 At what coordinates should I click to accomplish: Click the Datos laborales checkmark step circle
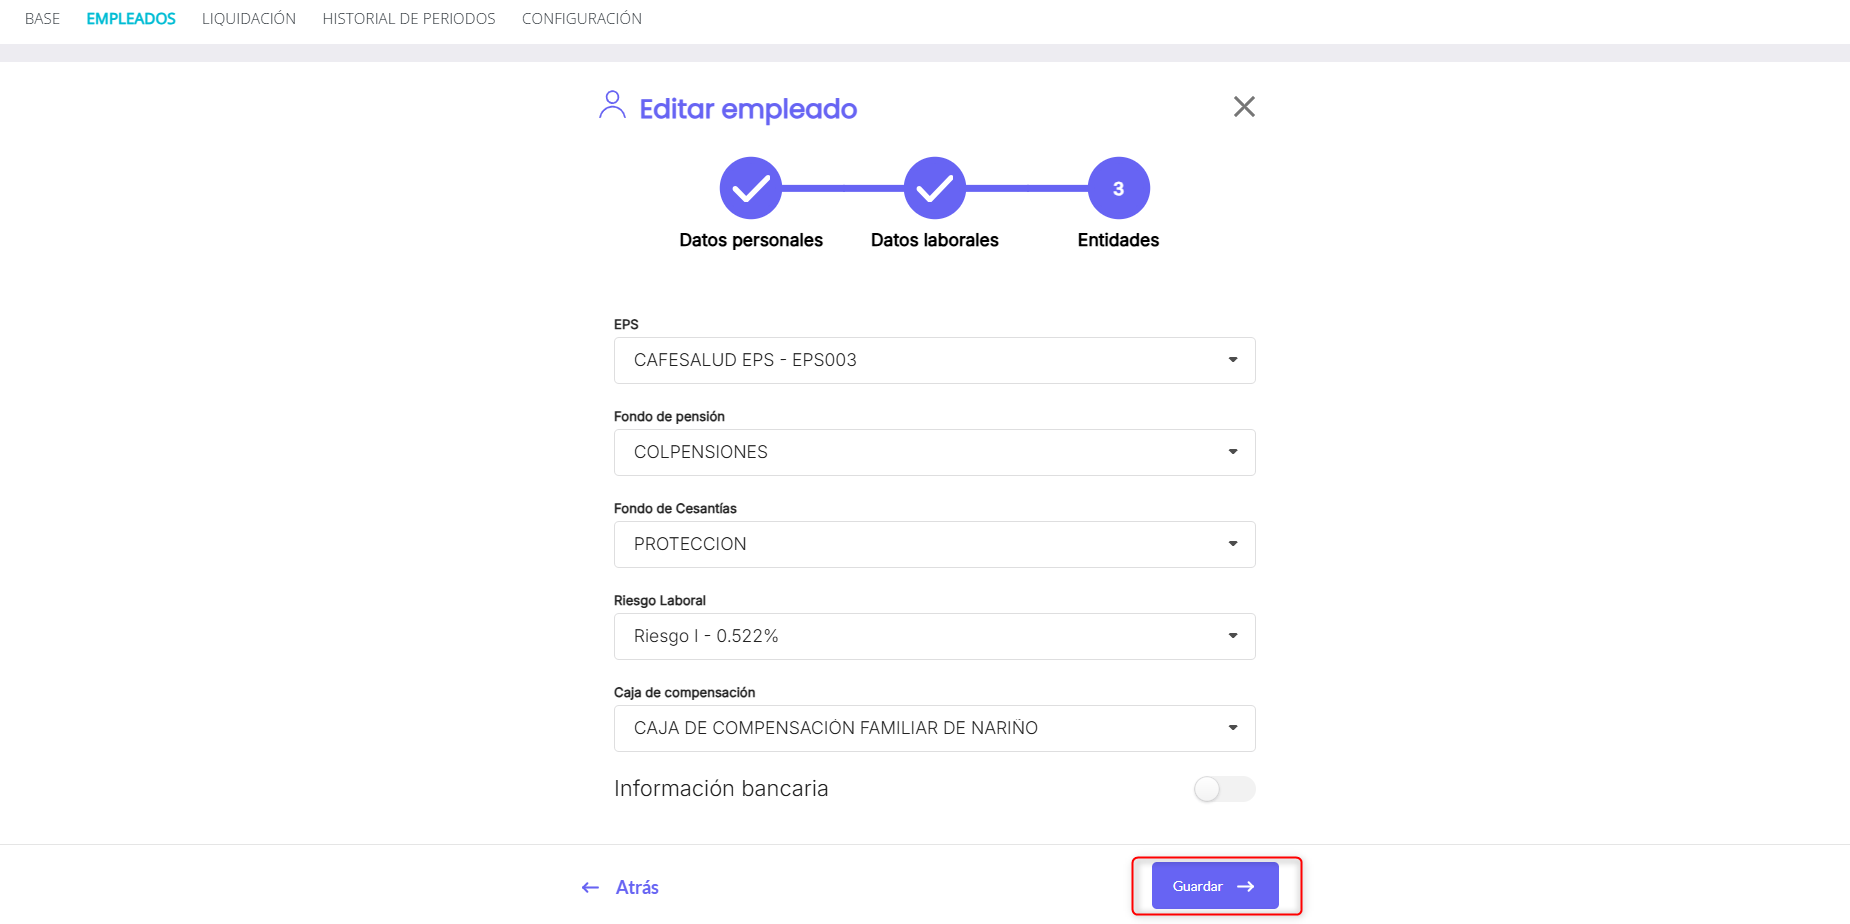coord(935,188)
